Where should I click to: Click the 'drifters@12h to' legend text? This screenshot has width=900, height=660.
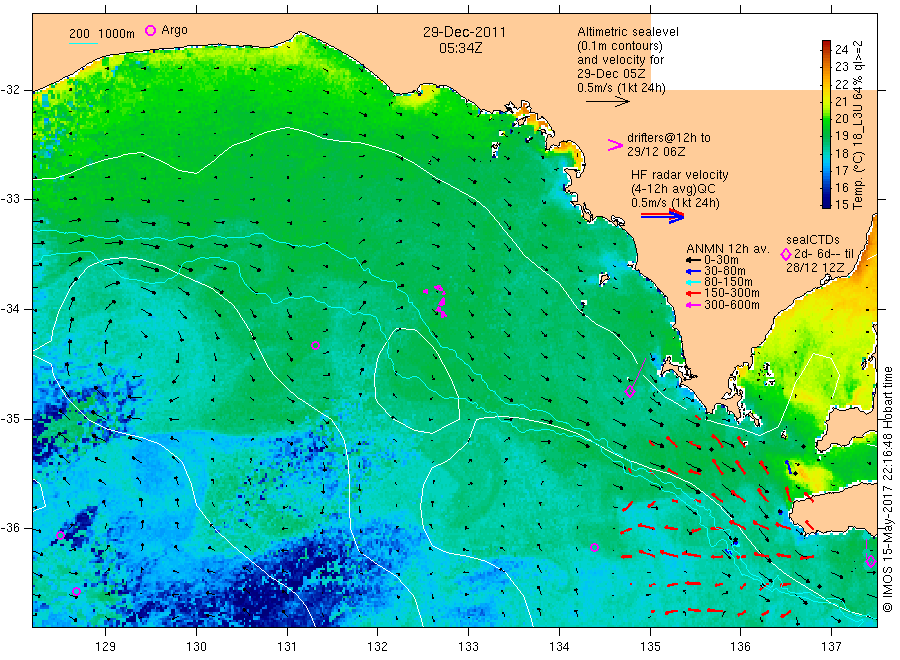tap(669, 138)
